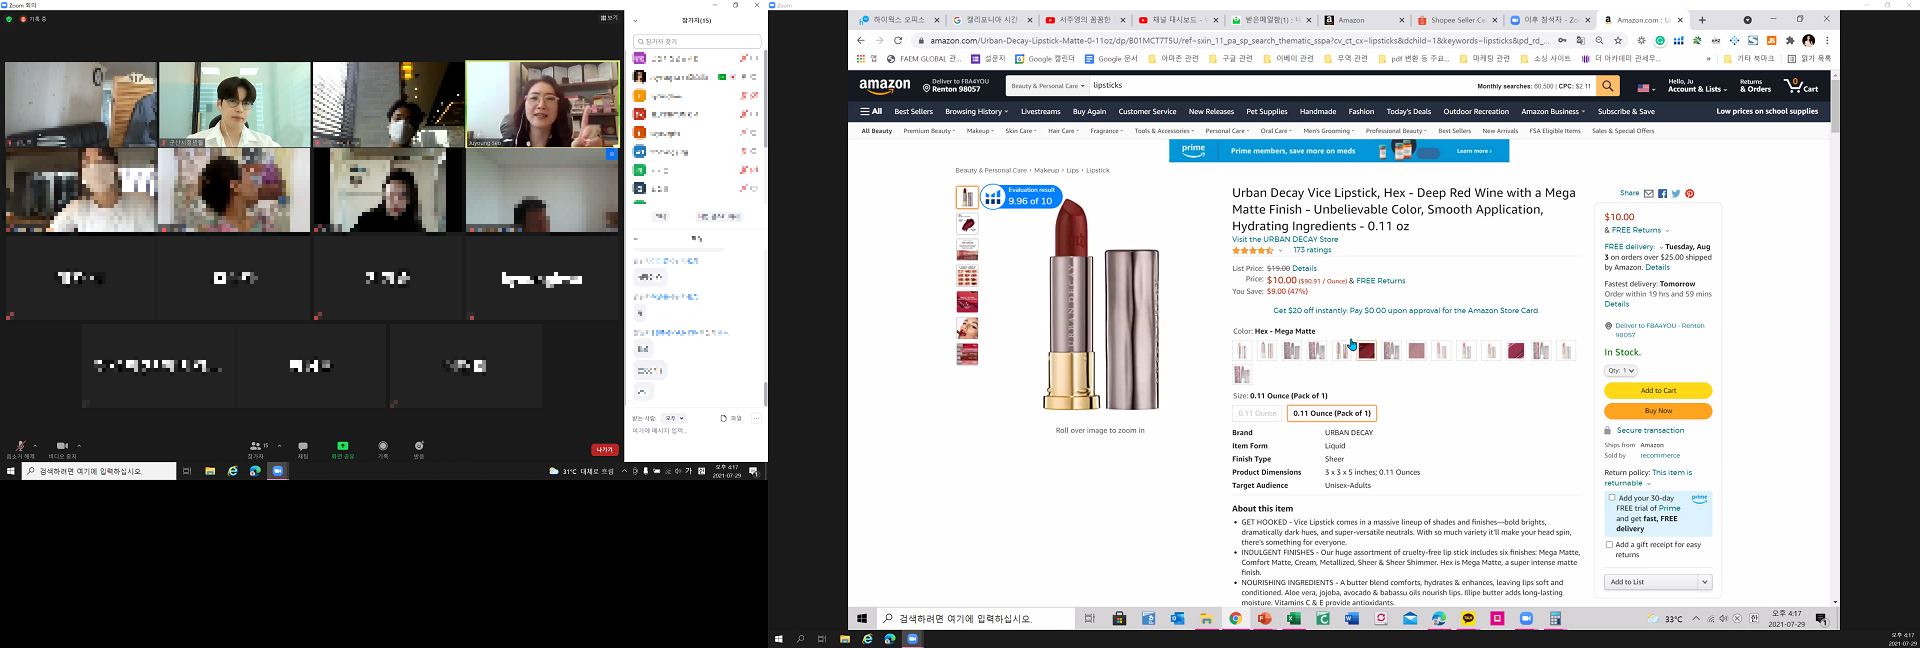The height and width of the screenshot is (648, 1920).
Task: Expand the star ratings breakdown arrow
Action: (1280, 250)
